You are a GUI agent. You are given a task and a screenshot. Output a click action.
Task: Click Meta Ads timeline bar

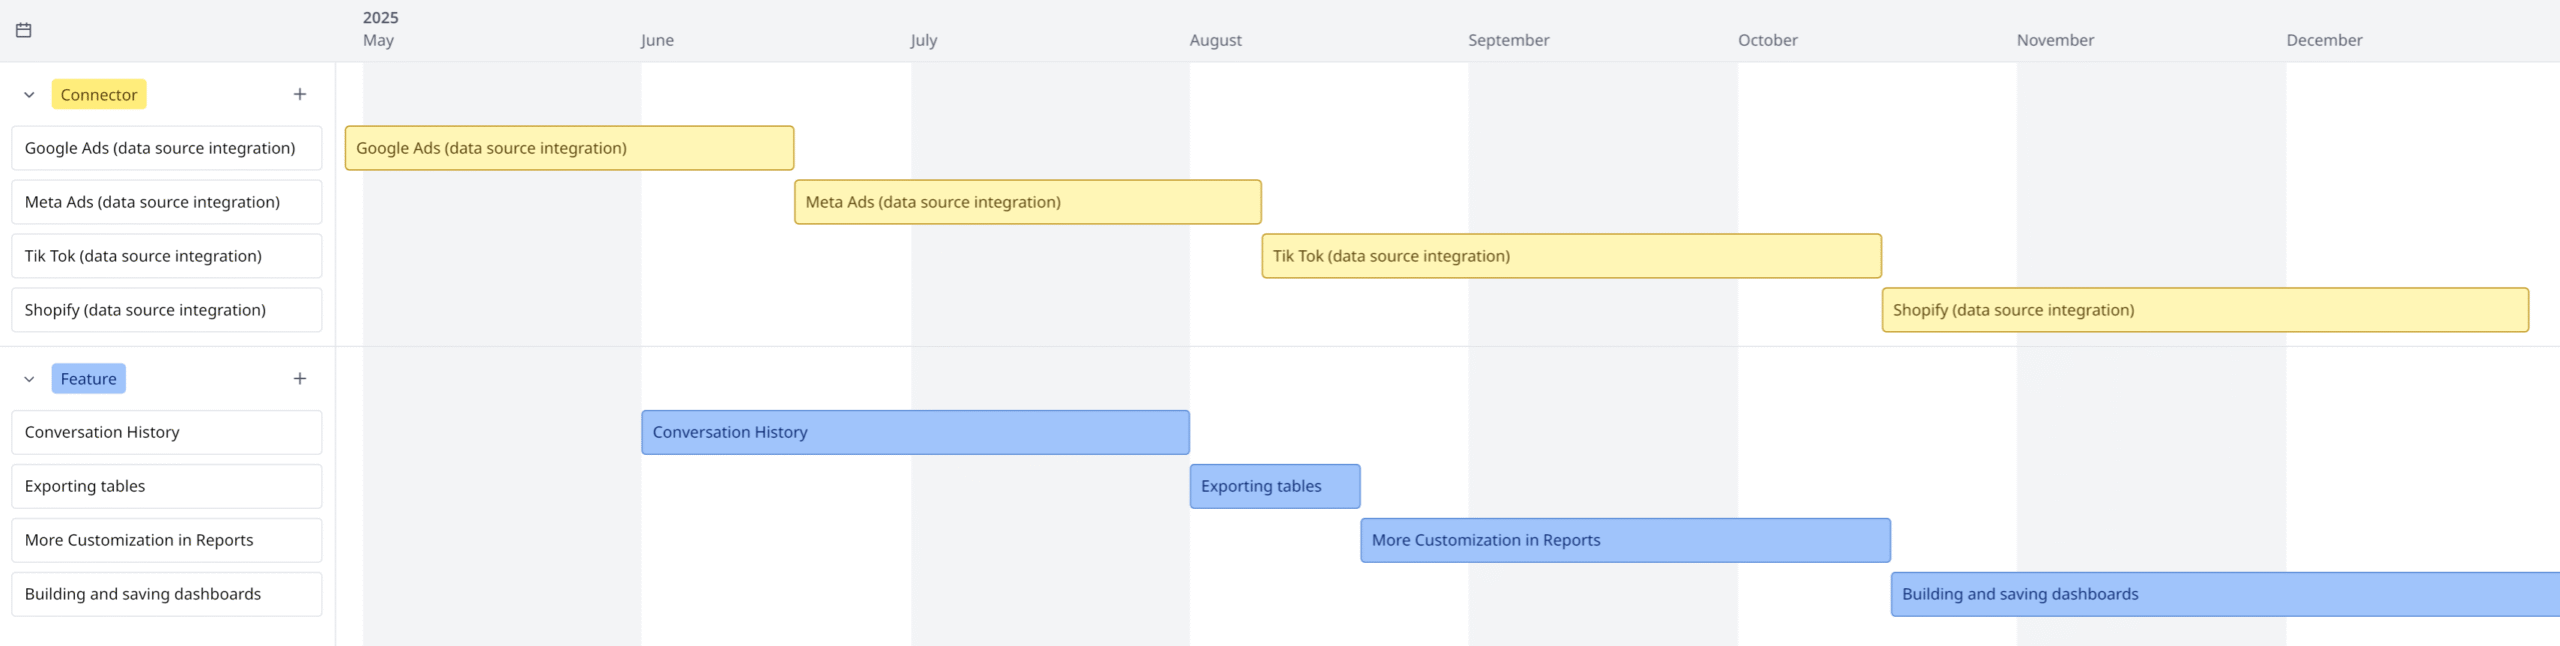[x=1027, y=202]
